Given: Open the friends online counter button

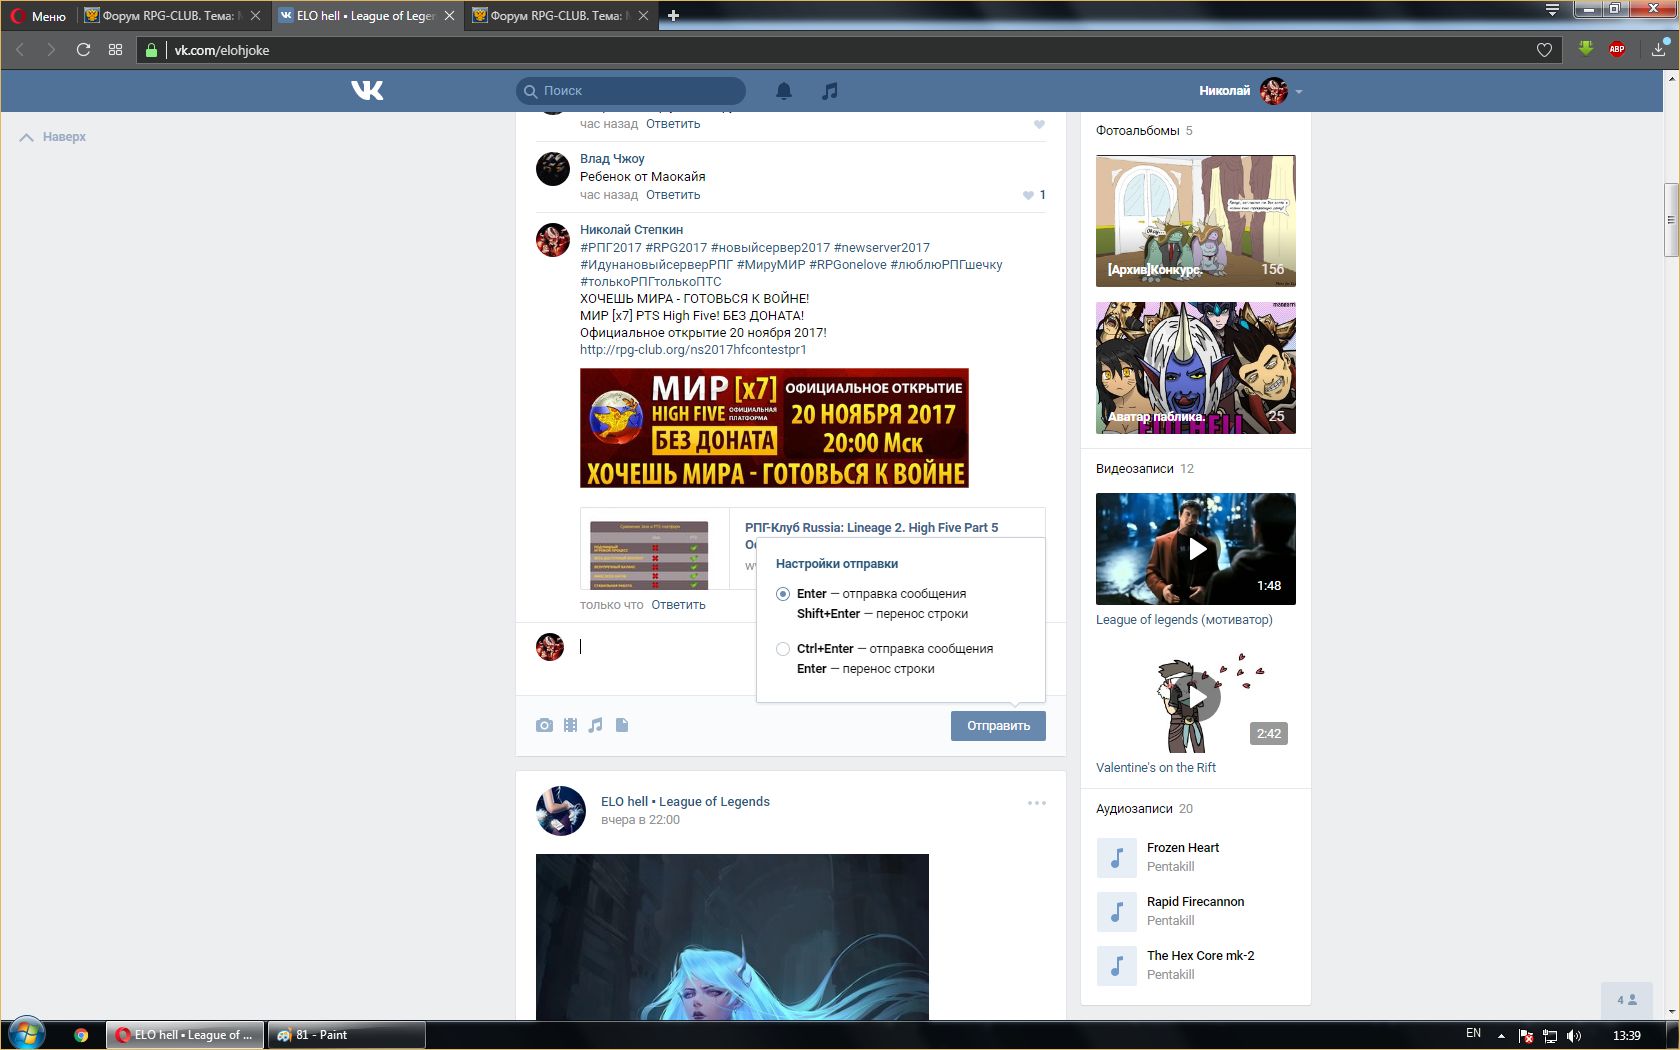Looking at the screenshot, I should pyautogui.click(x=1627, y=1000).
